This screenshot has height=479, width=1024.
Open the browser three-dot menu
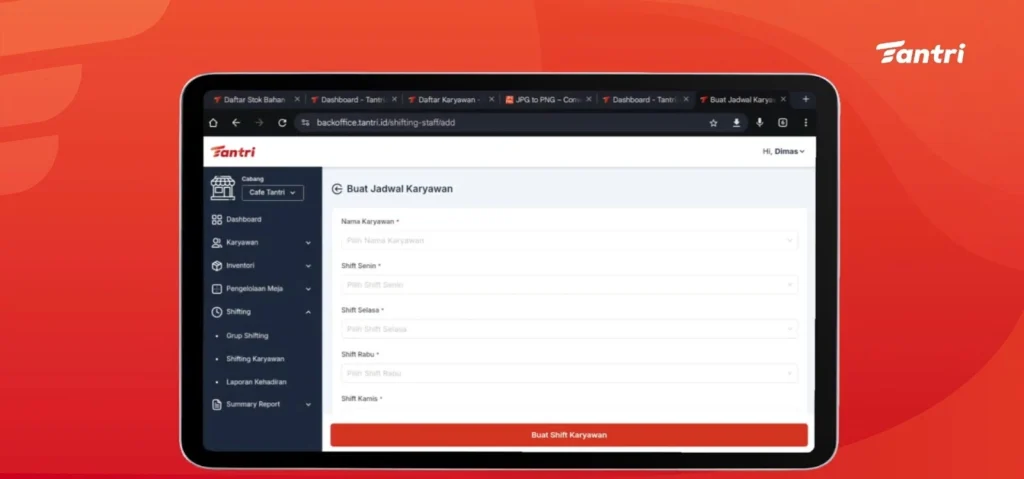pyautogui.click(x=805, y=123)
